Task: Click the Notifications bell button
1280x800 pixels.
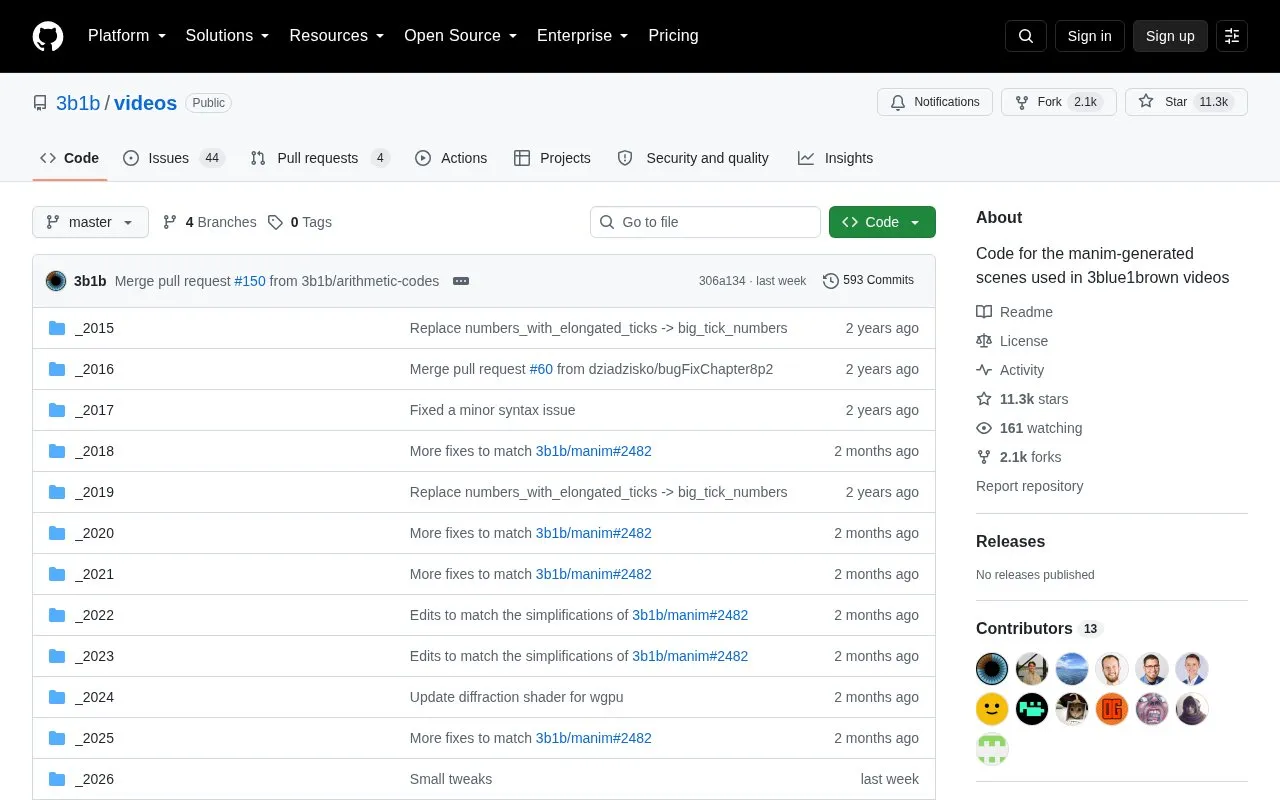Action: (x=935, y=102)
